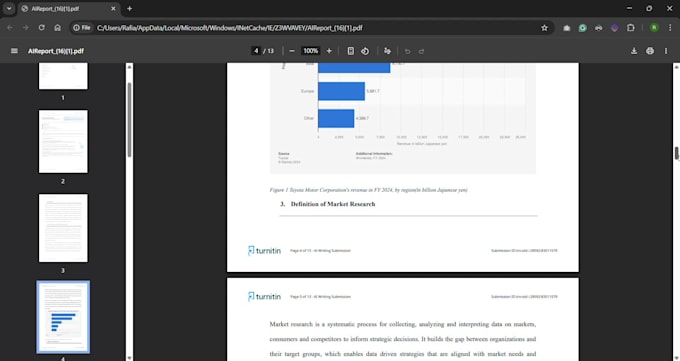Image resolution: width=680 pixels, height=361 pixels.
Task: Click the turnitin logo on page 4 footer
Action: click(x=264, y=251)
